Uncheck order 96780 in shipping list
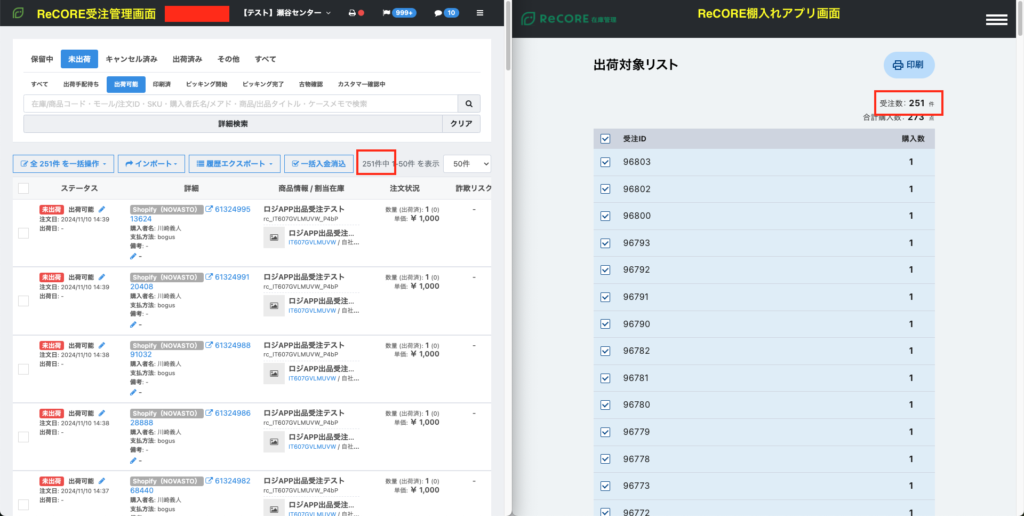This screenshot has width=1024, height=516. pyautogui.click(x=605, y=405)
